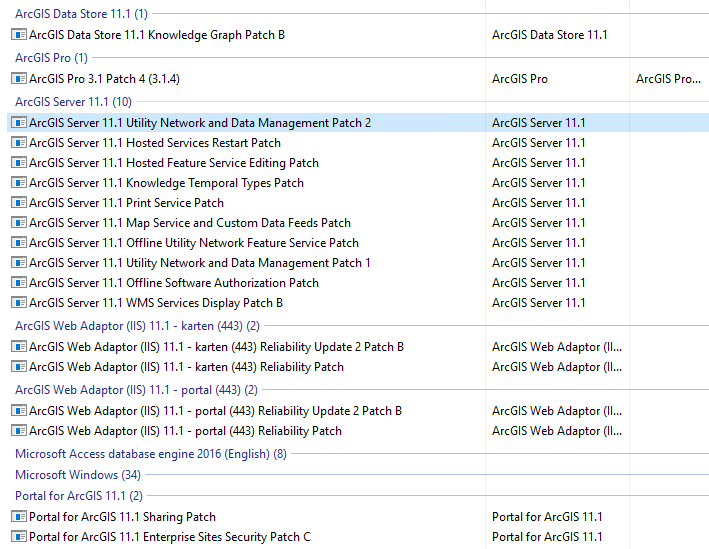The image size is (709, 549).
Task: Click icon of Enterprise Sites Security Patch C
Action: click(19, 536)
